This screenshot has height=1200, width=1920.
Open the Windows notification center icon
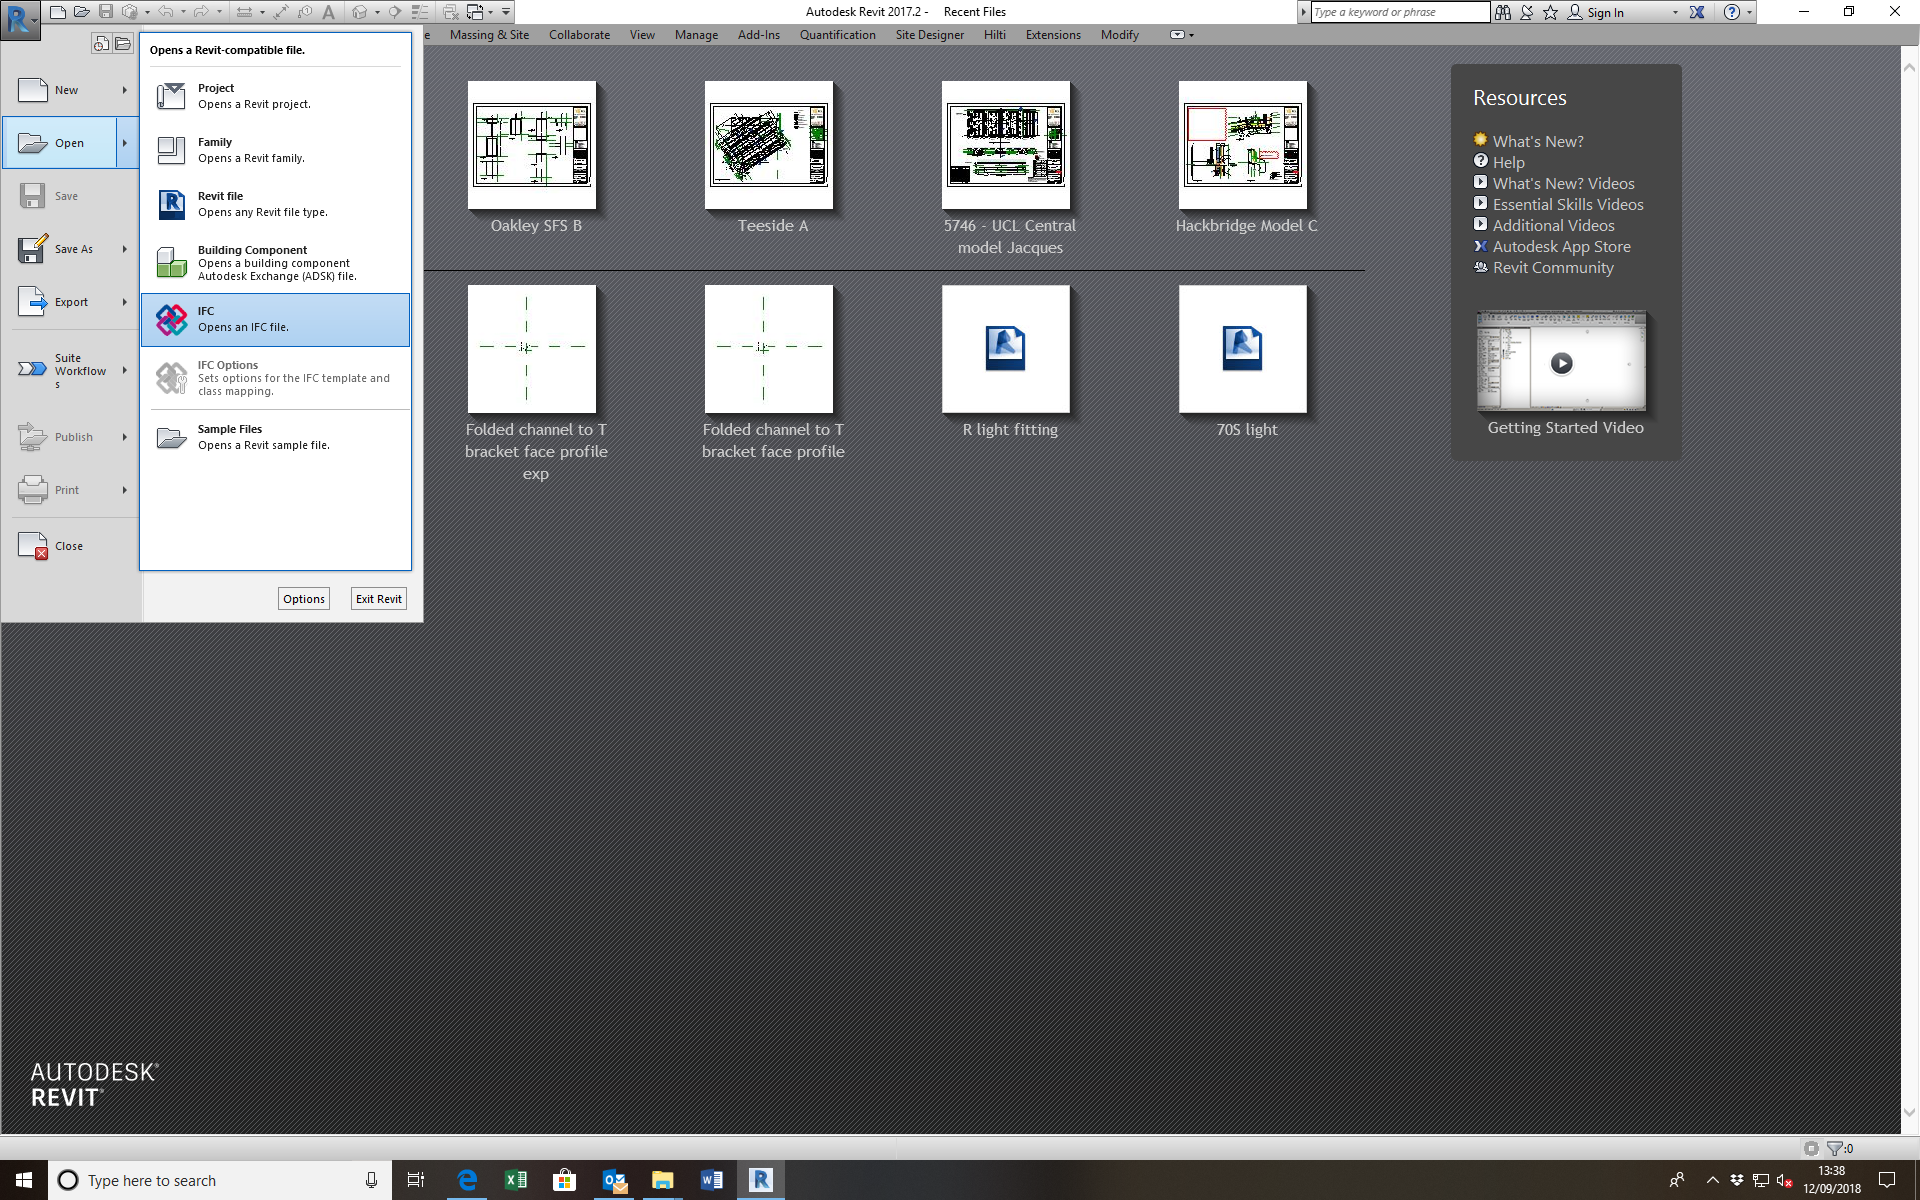click(x=1887, y=1180)
